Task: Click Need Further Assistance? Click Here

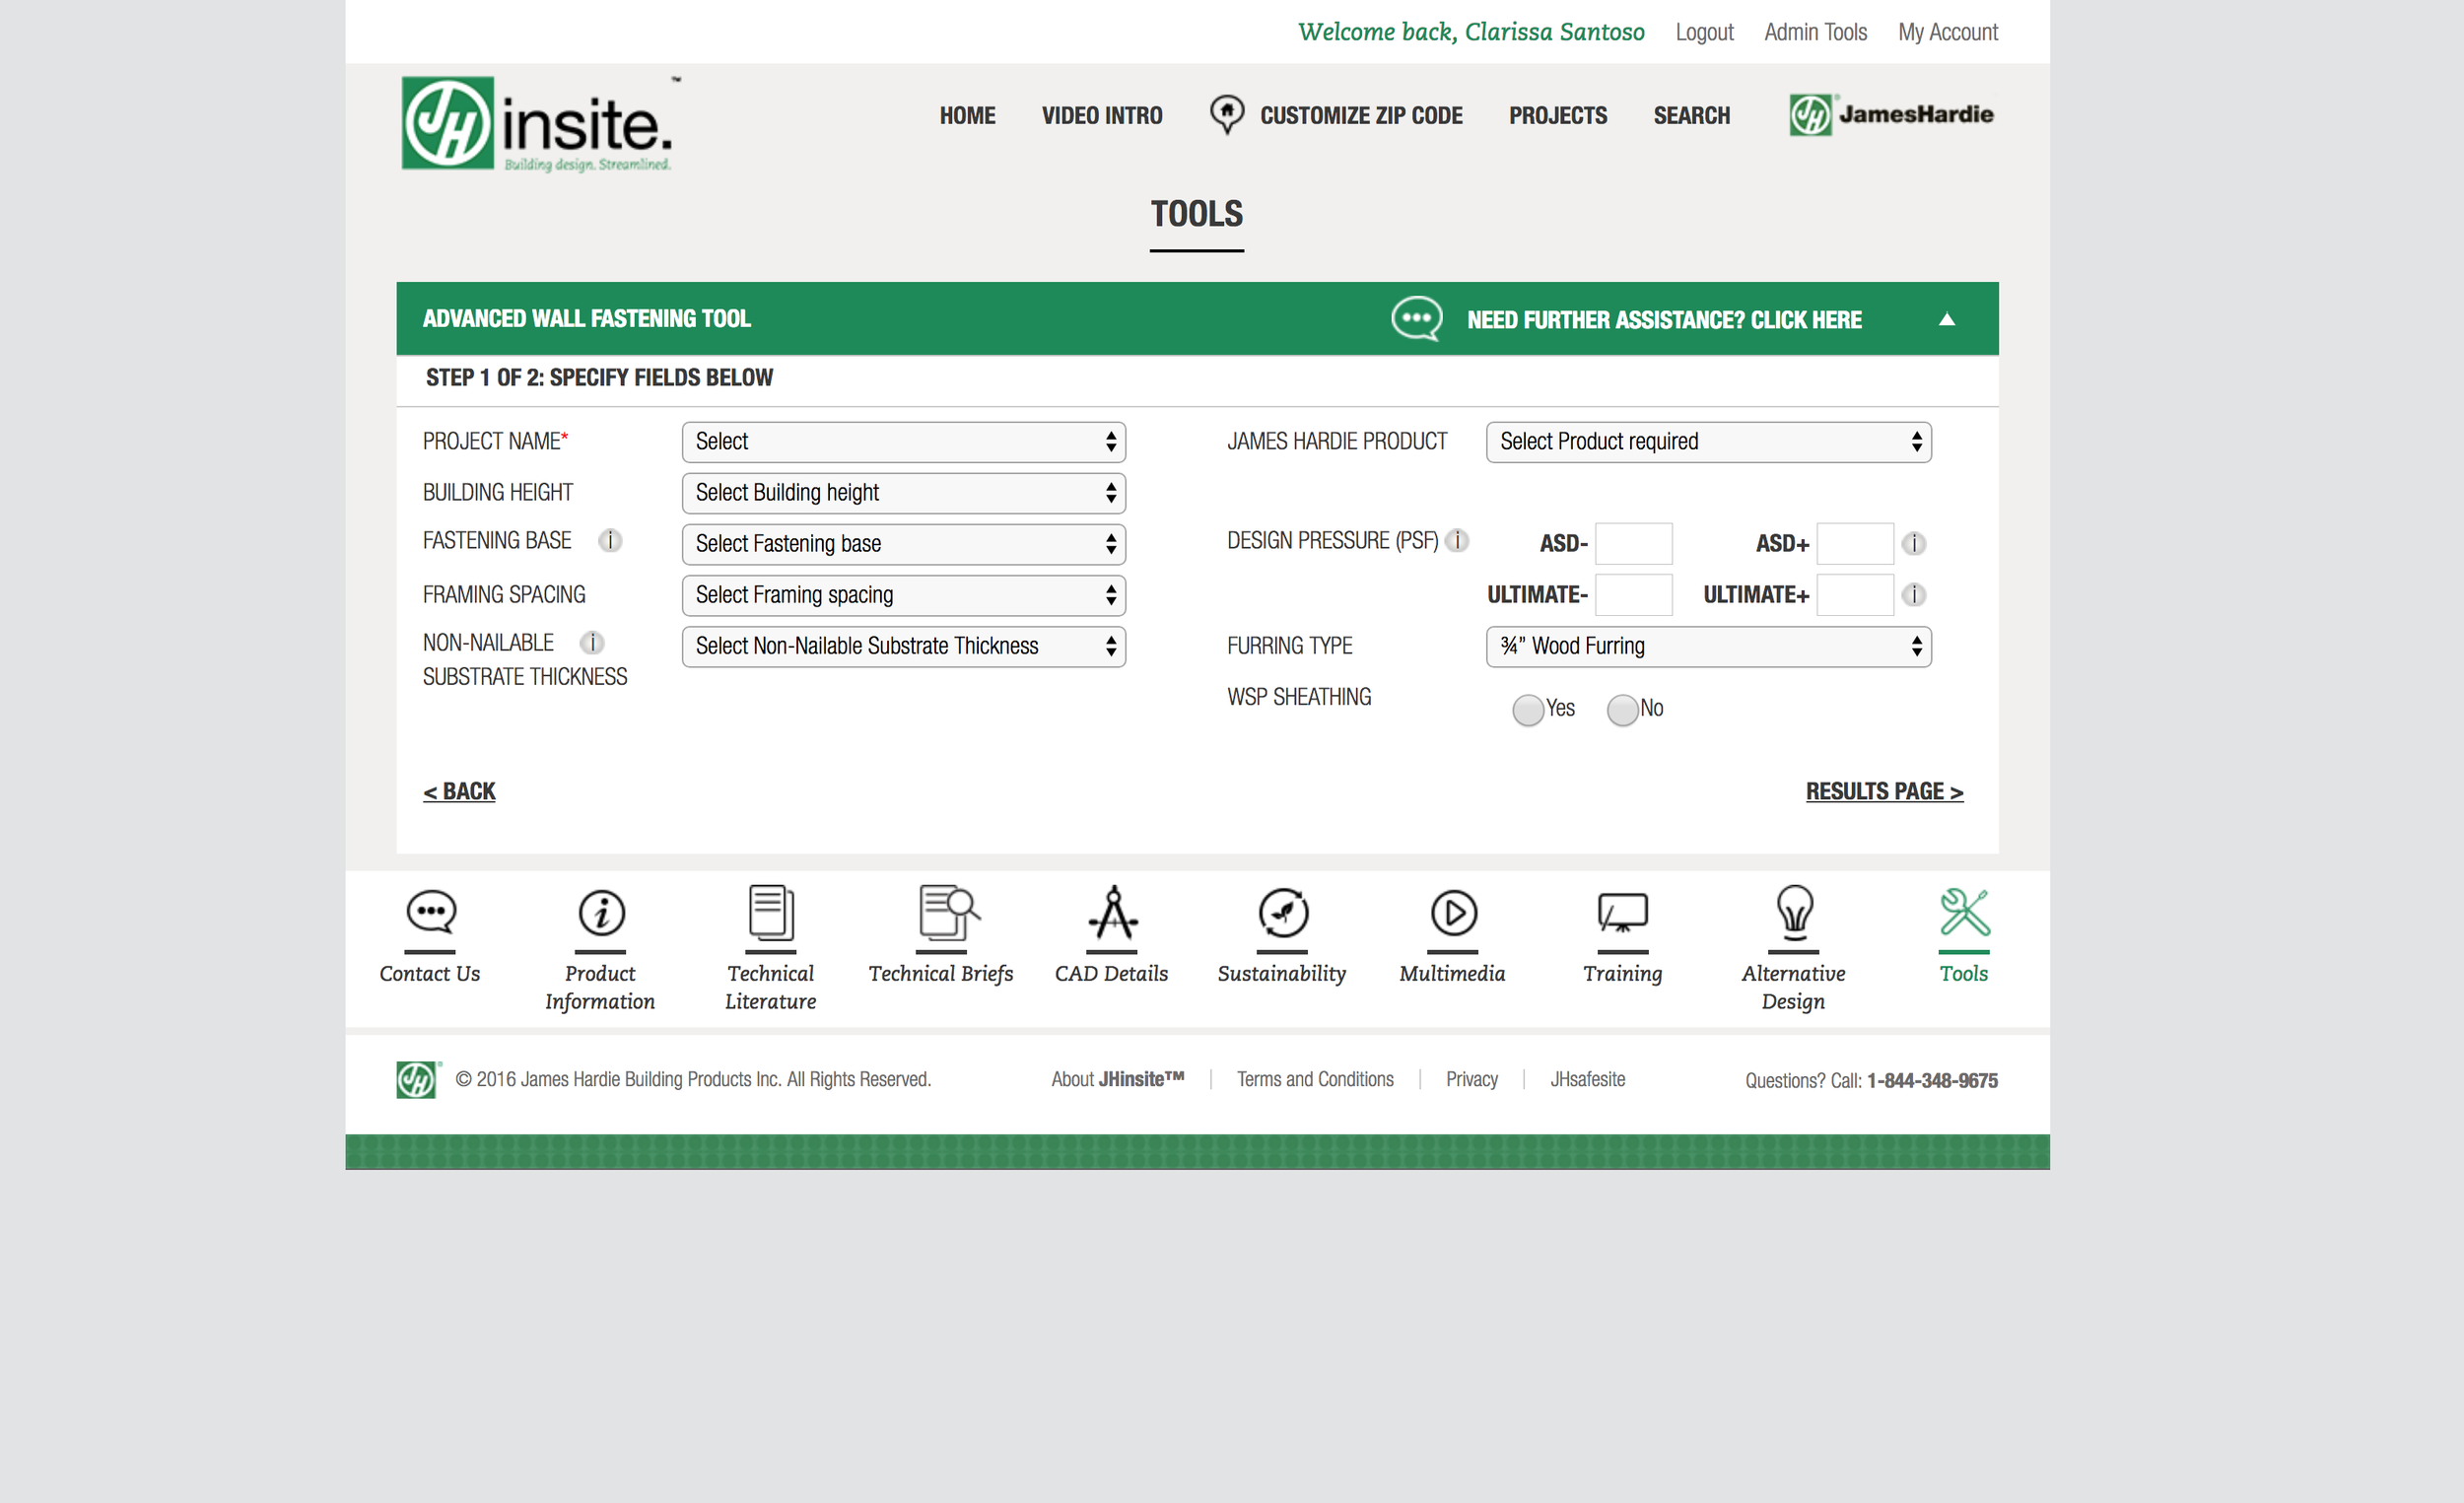Action: pyautogui.click(x=1664, y=320)
